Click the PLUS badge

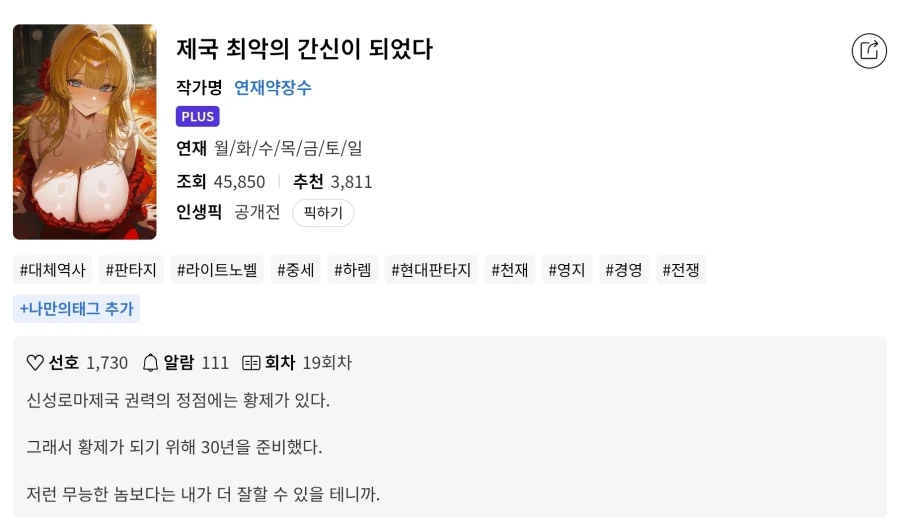197,117
